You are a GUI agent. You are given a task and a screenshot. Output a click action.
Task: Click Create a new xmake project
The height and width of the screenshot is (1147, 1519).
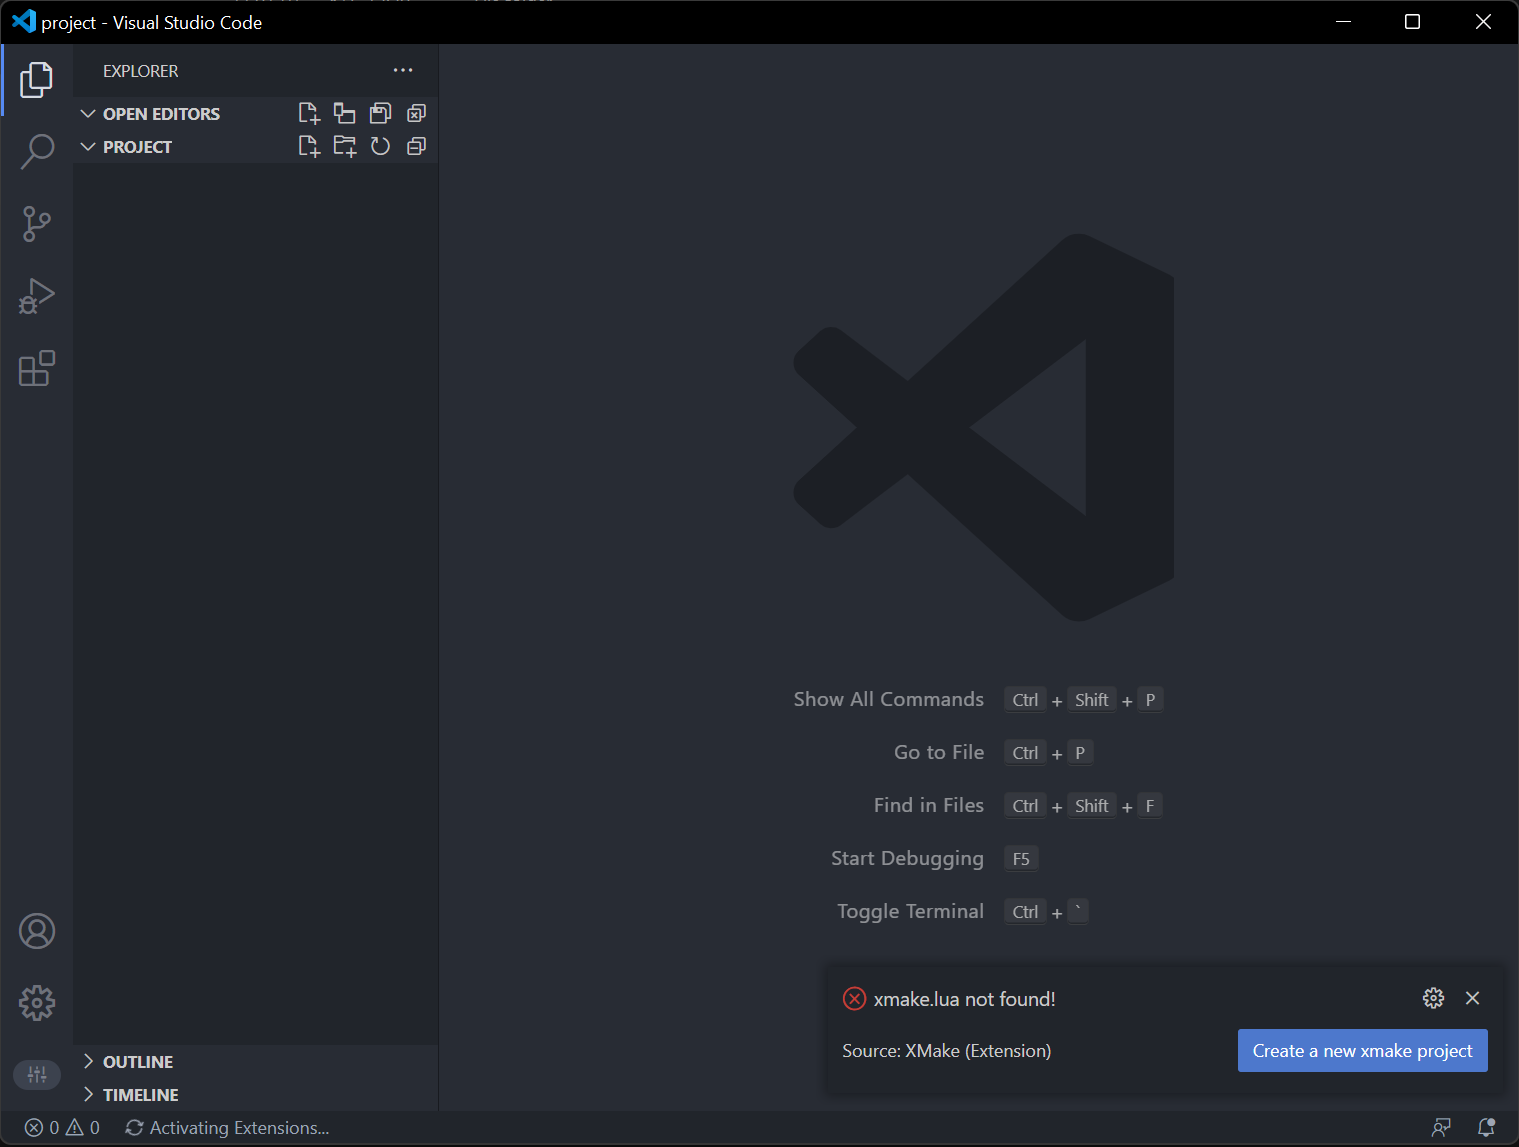pos(1362,1050)
